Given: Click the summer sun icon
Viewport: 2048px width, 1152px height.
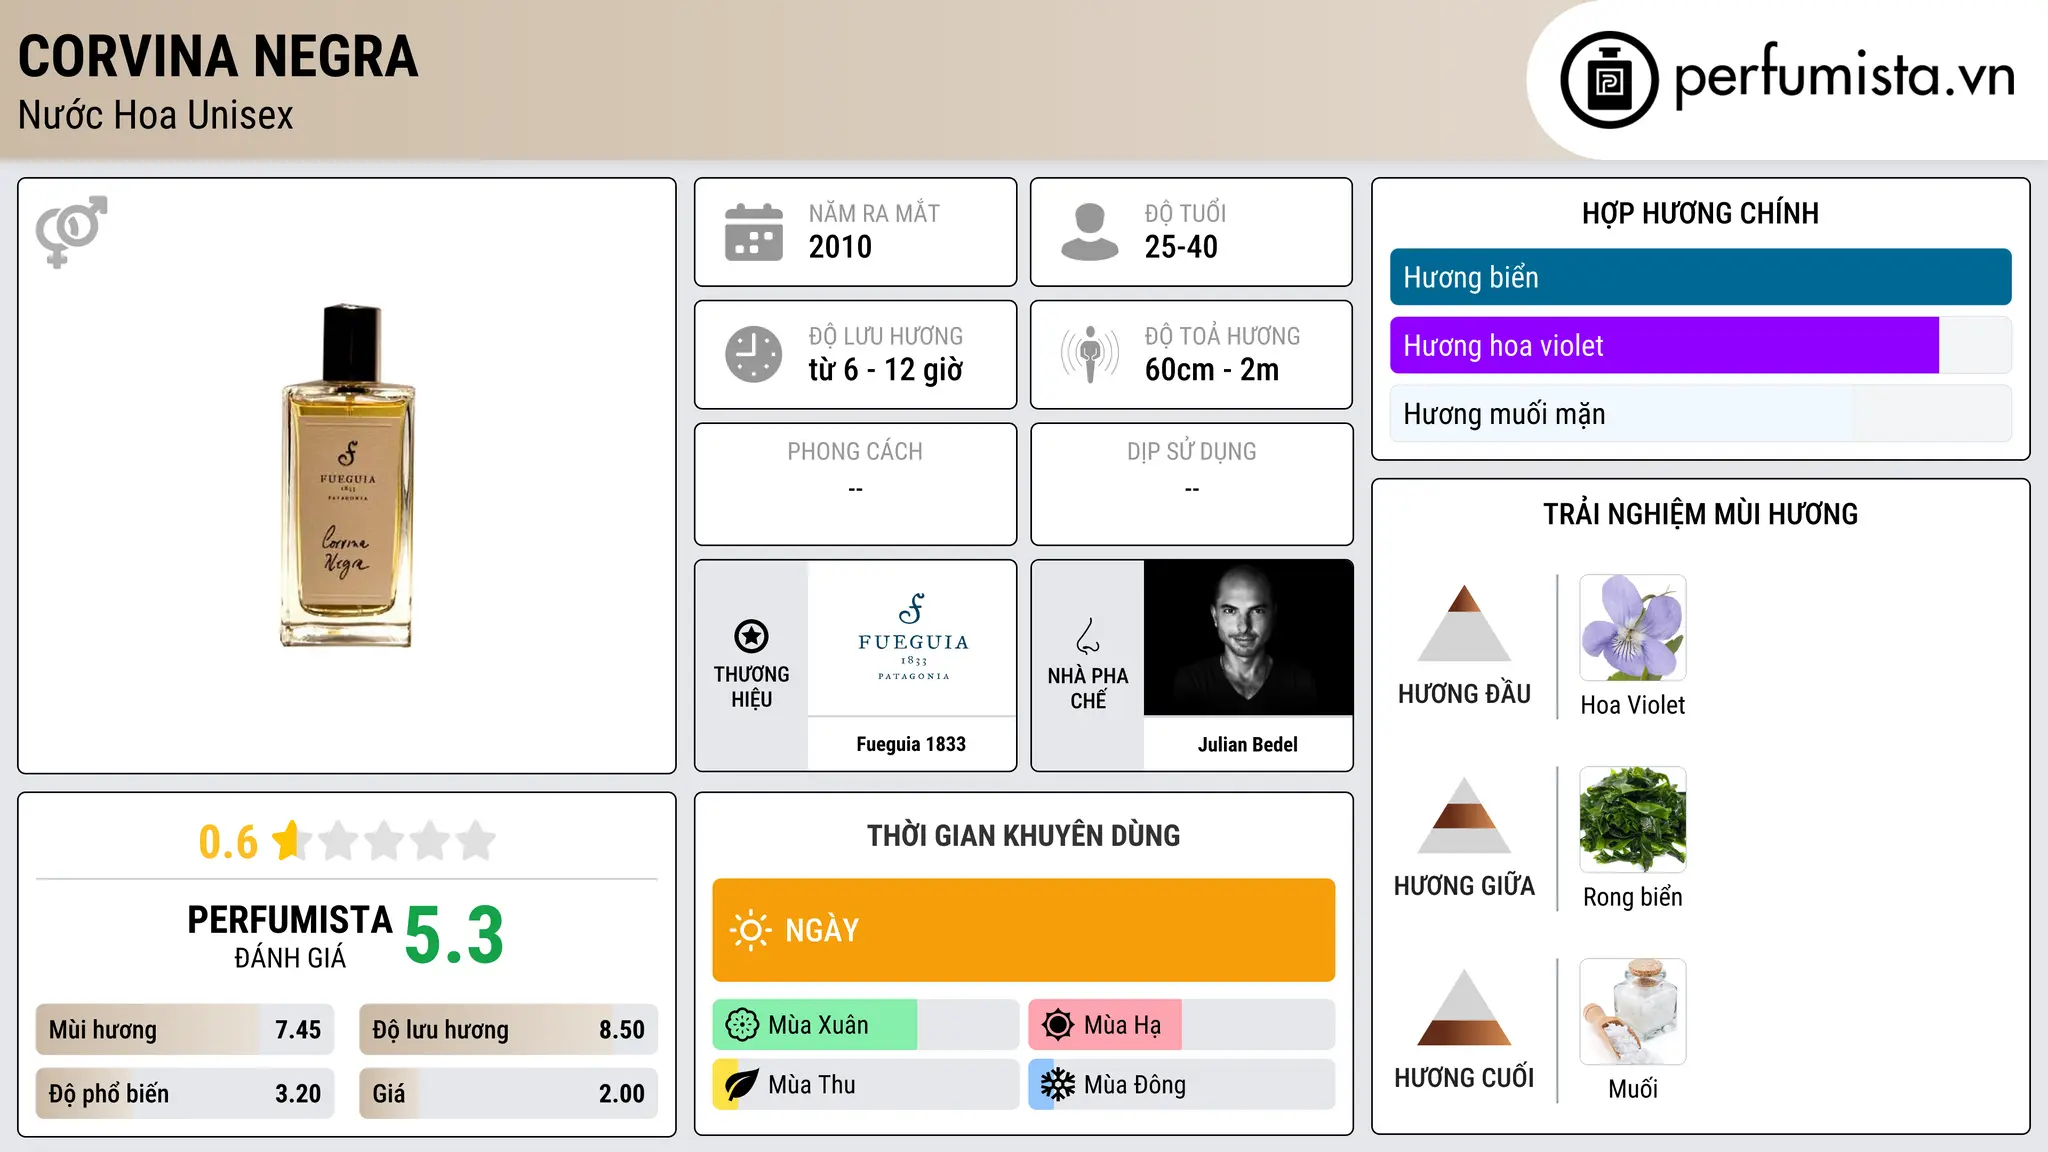Looking at the screenshot, I should point(1058,1025).
